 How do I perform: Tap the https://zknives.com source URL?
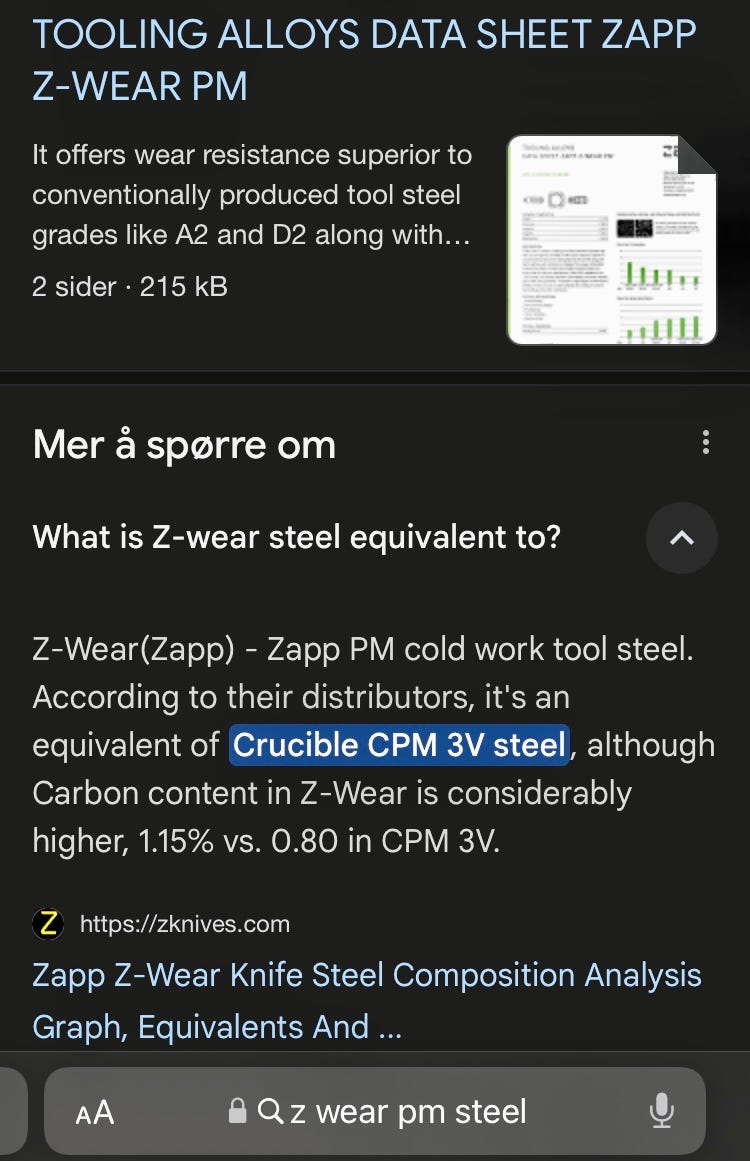tap(184, 924)
